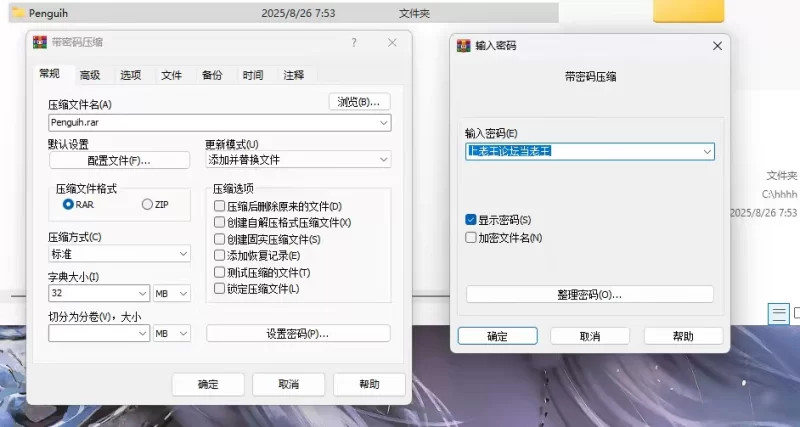Check the 加密文件名 checkbox
Image resolution: width=800 pixels, height=427 pixels.
(x=471, y=238)
